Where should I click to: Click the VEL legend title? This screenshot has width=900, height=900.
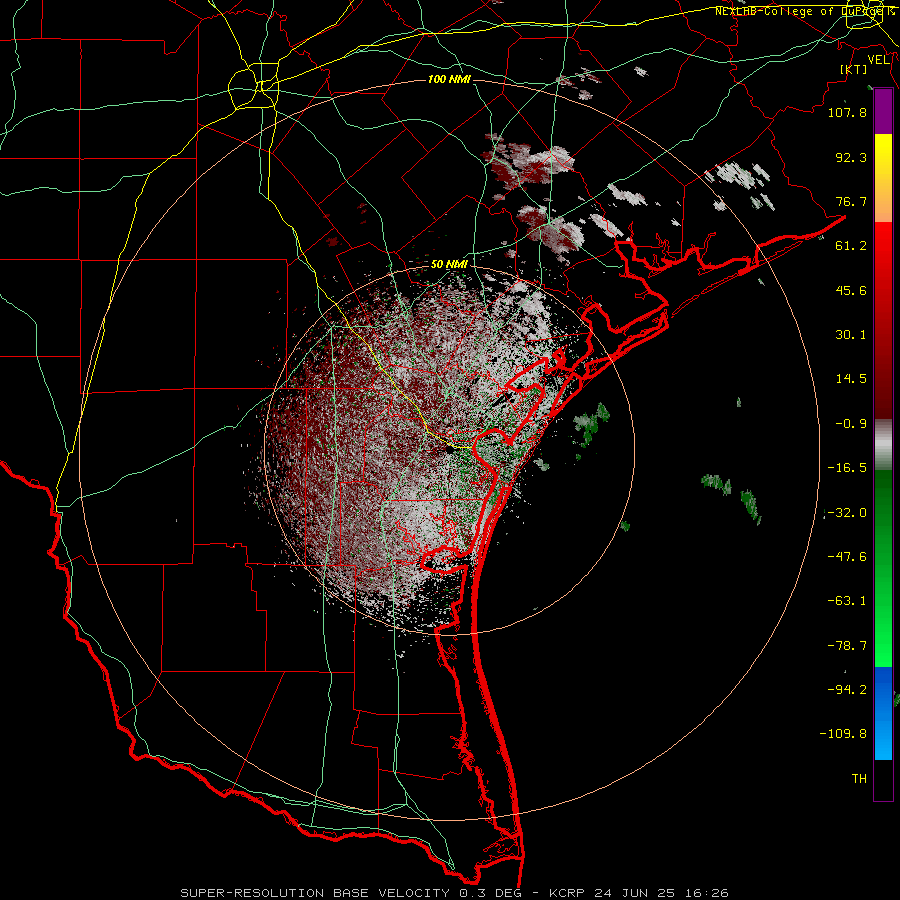878,60
